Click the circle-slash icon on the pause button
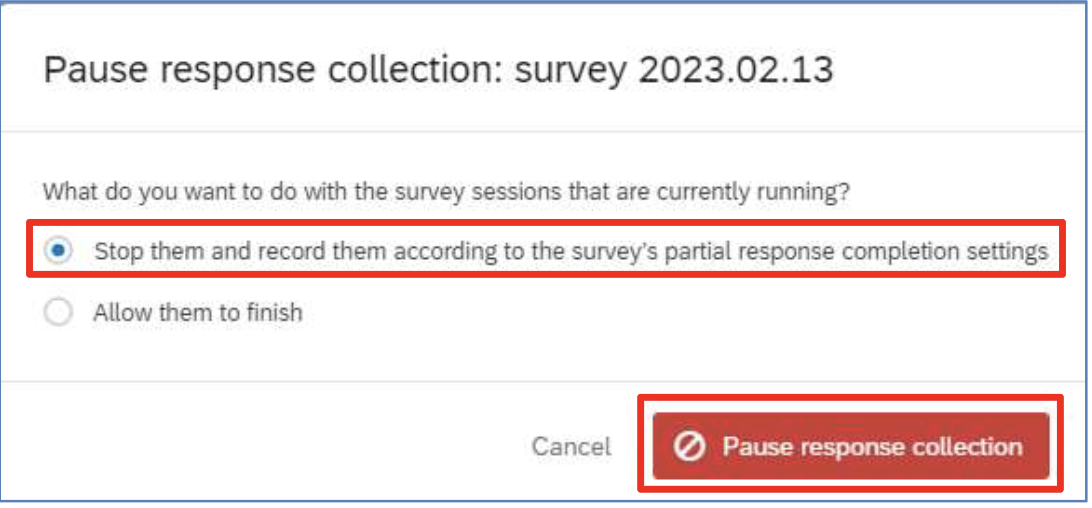Screen dimensions: 1092x508 coord(689,447)
